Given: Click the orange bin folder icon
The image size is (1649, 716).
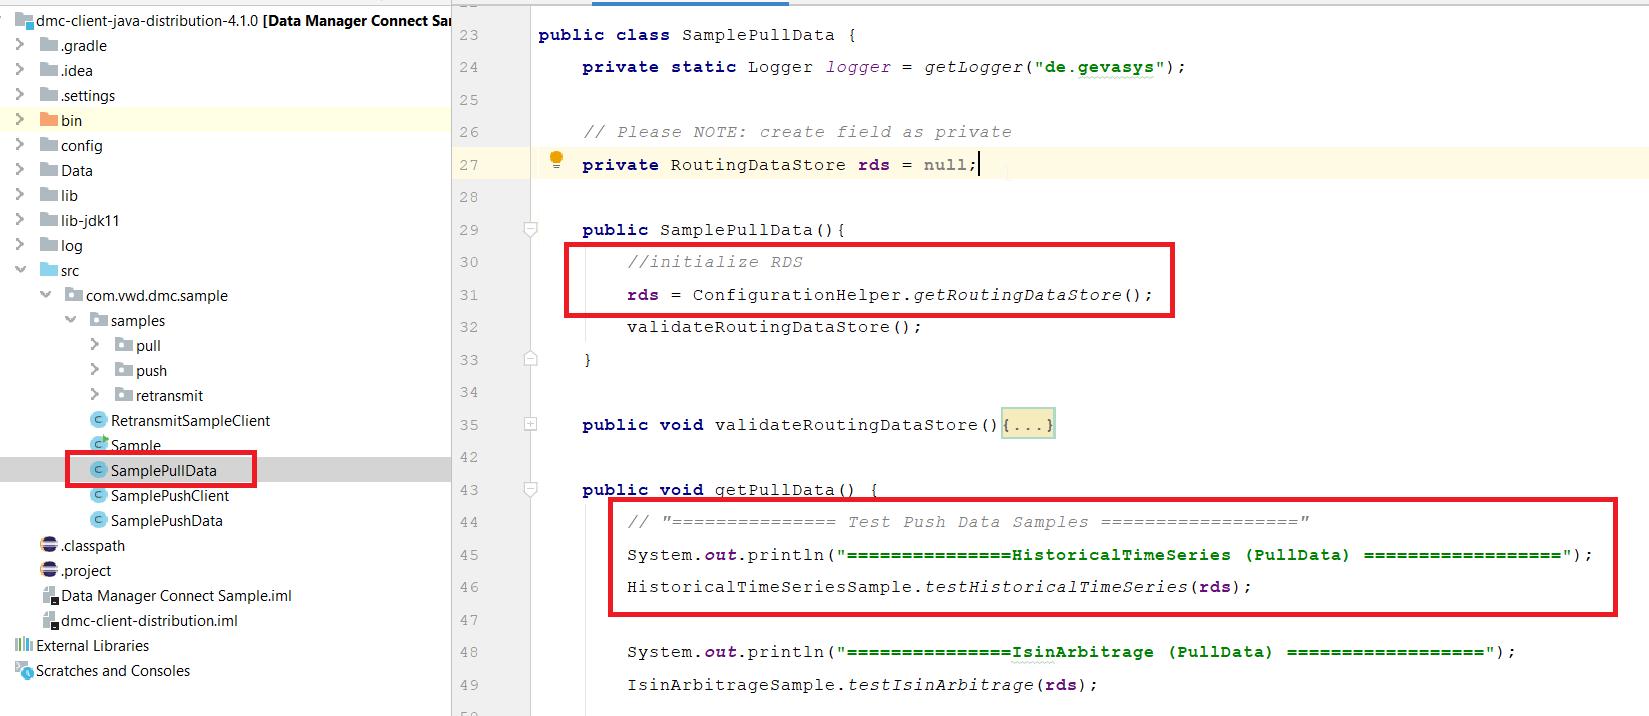Looking at the screenshot, I should tap(48, 120).
